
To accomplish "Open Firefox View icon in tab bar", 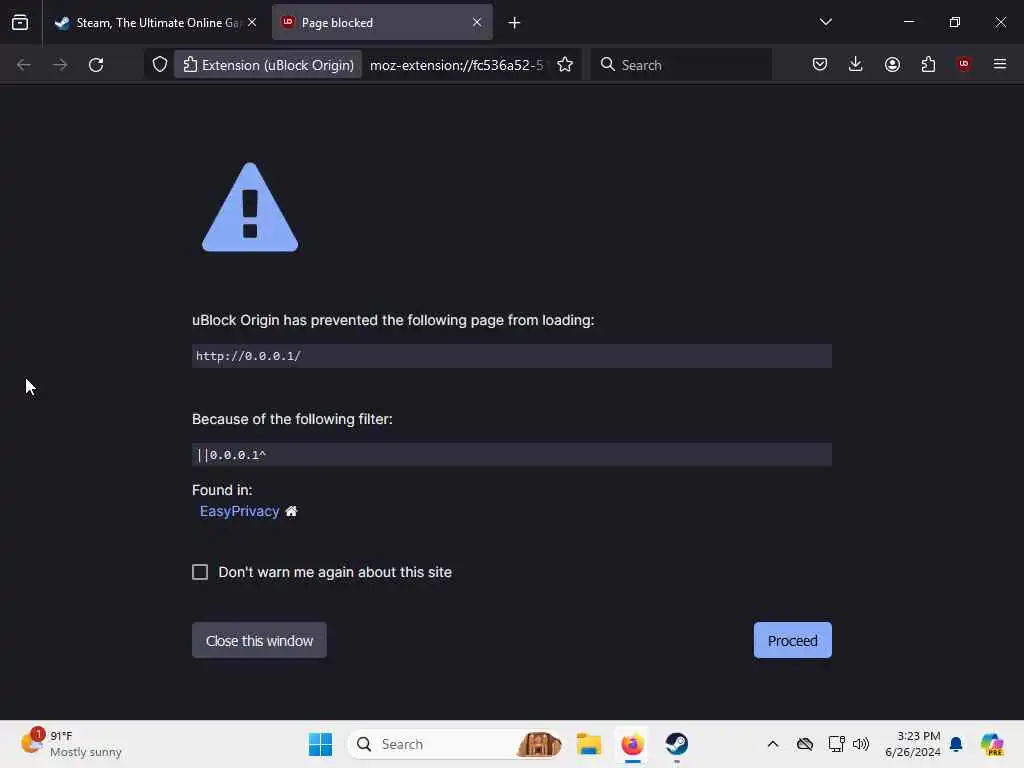I will [20, 23].
